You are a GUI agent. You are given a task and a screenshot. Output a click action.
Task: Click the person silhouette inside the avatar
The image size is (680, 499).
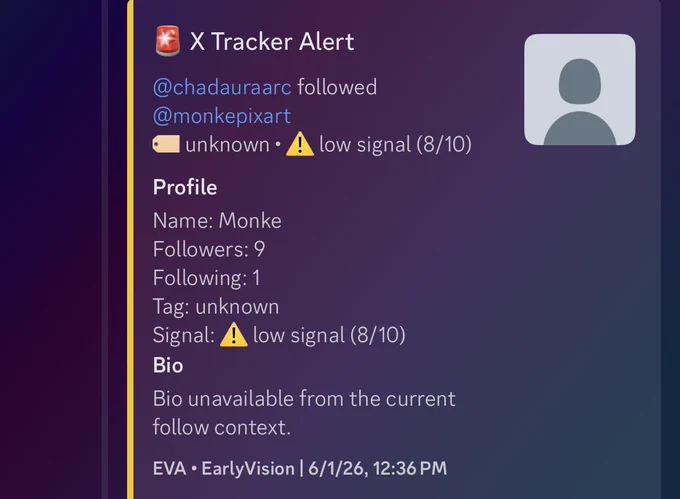coord(580,102)
